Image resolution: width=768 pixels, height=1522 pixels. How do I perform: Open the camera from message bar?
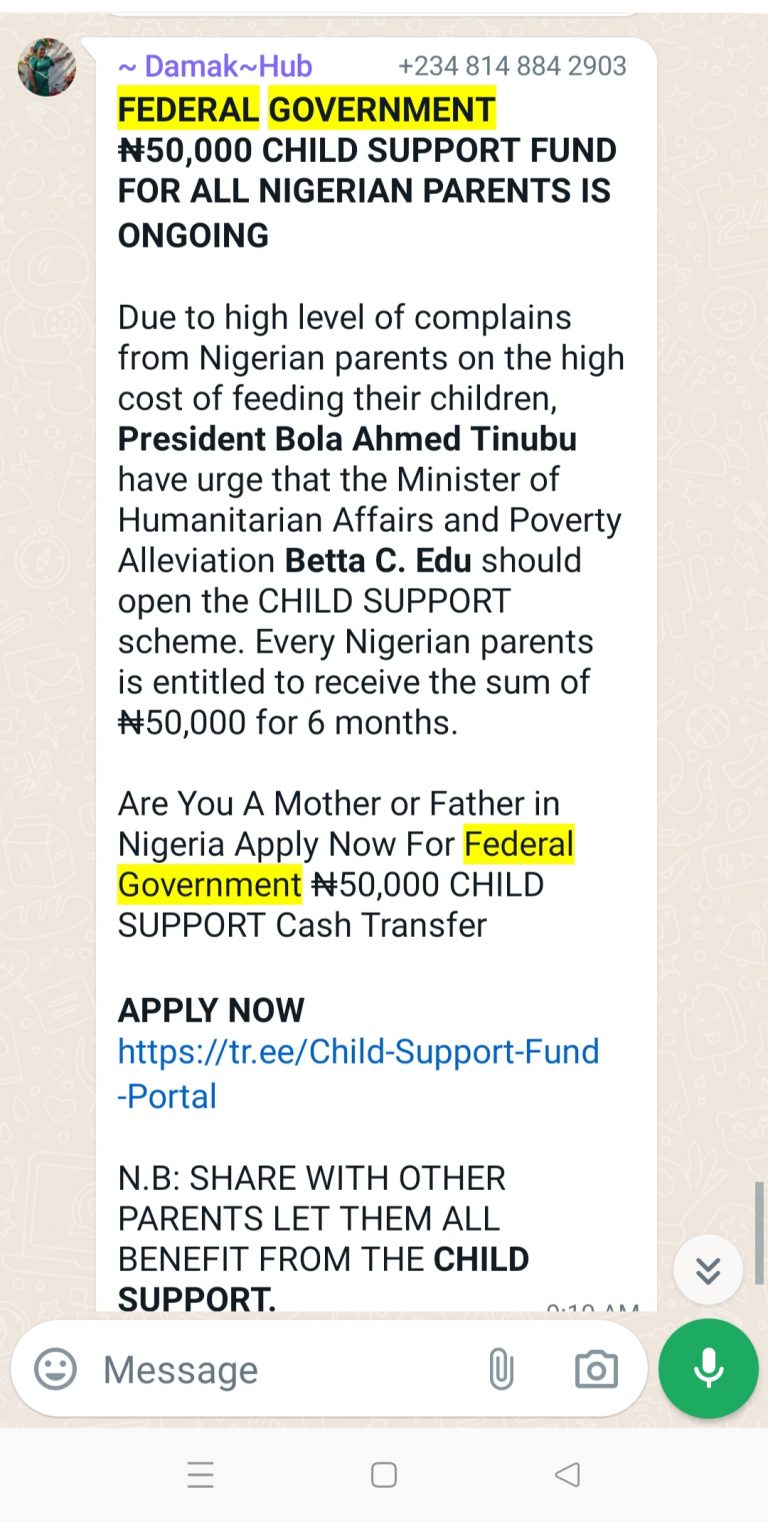tap(596, 1369)
